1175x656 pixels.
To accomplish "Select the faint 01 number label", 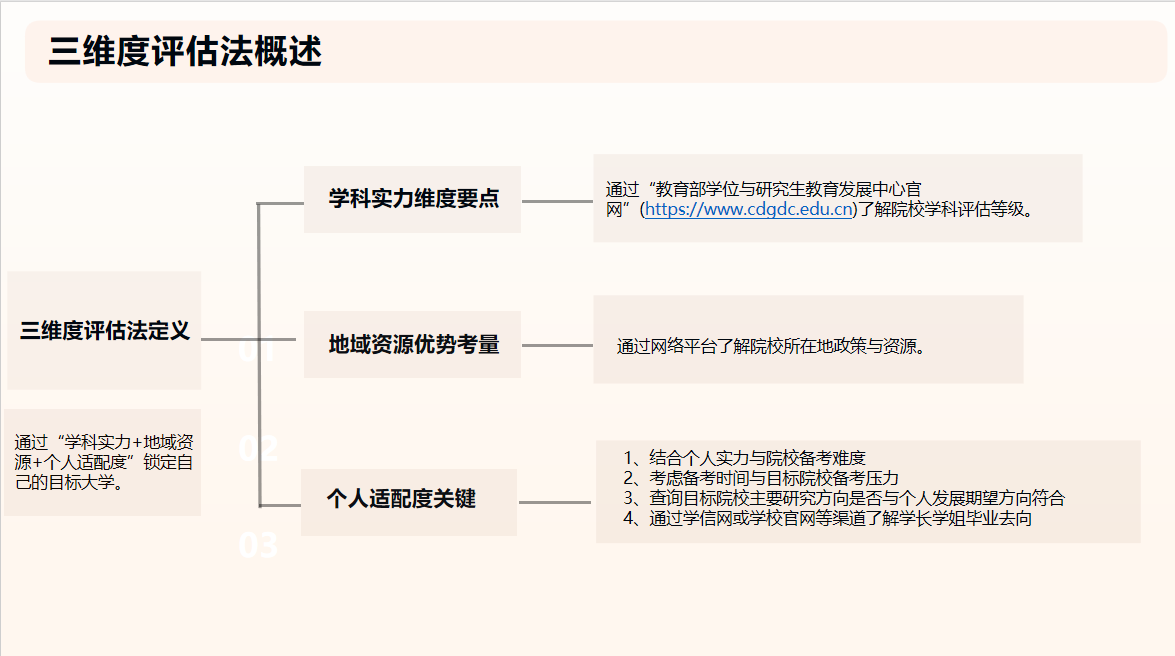I will [257, 354].
